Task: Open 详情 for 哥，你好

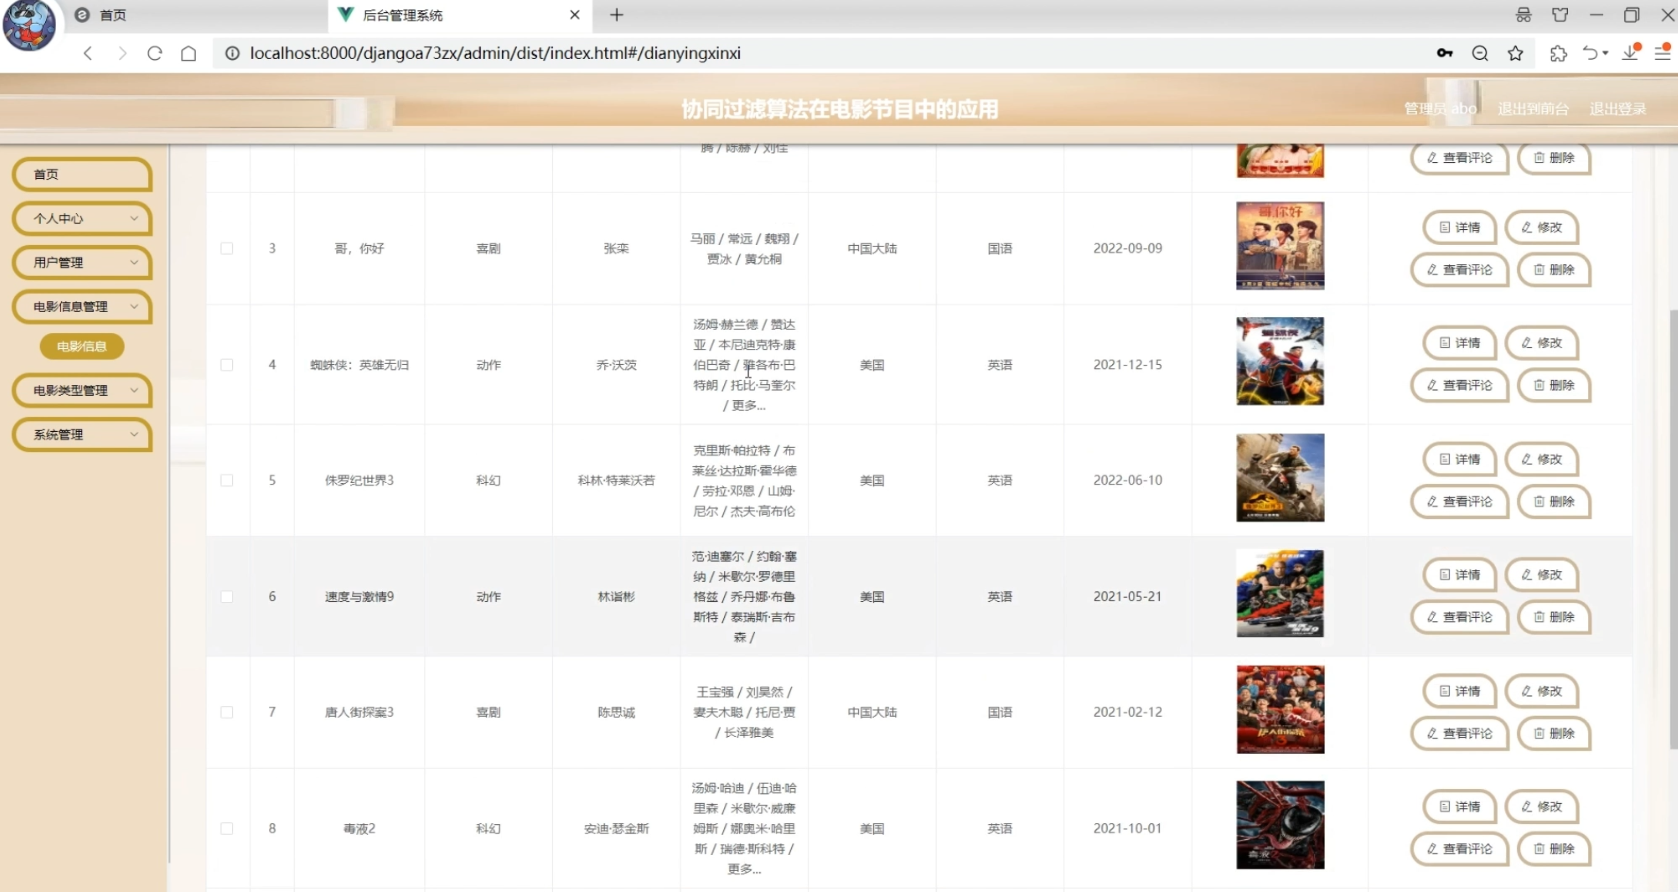Action: [x=1460, y=227]
